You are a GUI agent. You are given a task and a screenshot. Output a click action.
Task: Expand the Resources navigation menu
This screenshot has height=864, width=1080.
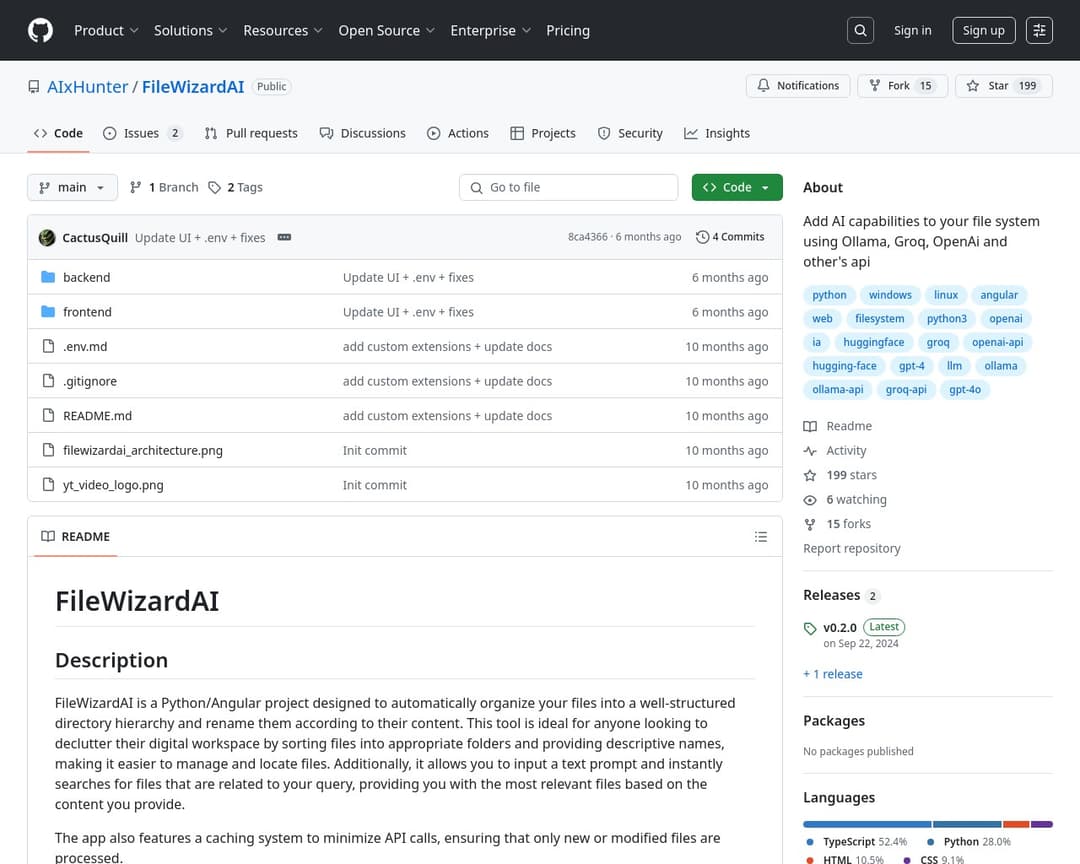point(282,30)
